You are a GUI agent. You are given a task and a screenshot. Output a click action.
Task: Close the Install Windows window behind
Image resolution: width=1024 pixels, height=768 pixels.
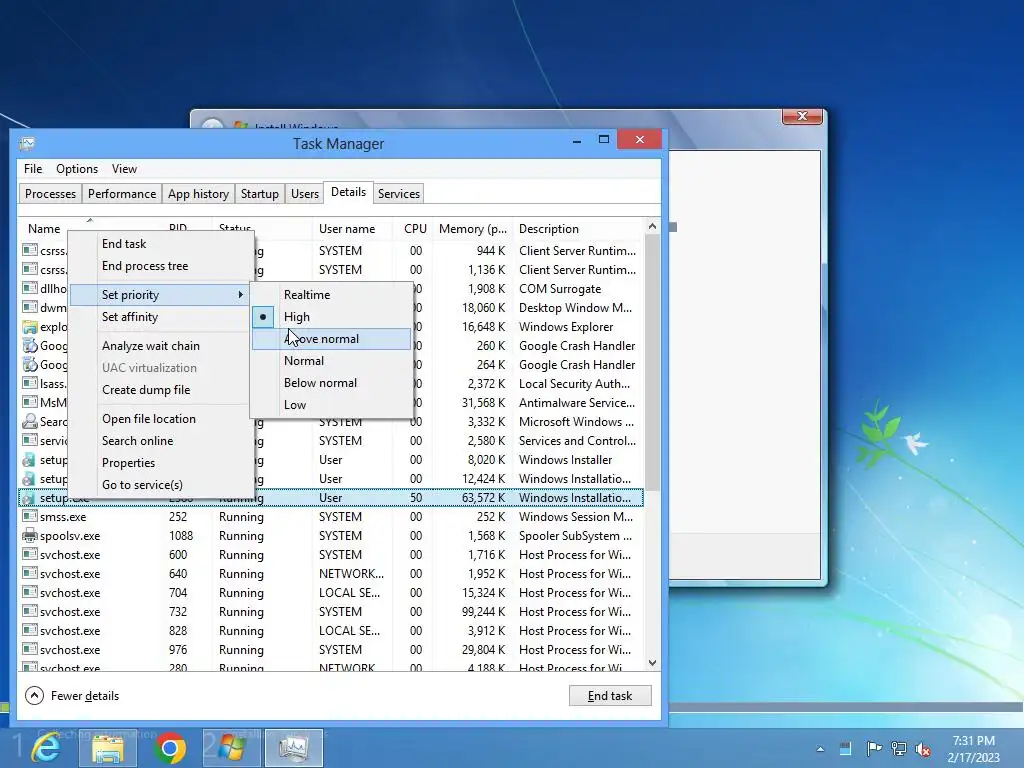(803, 116)
